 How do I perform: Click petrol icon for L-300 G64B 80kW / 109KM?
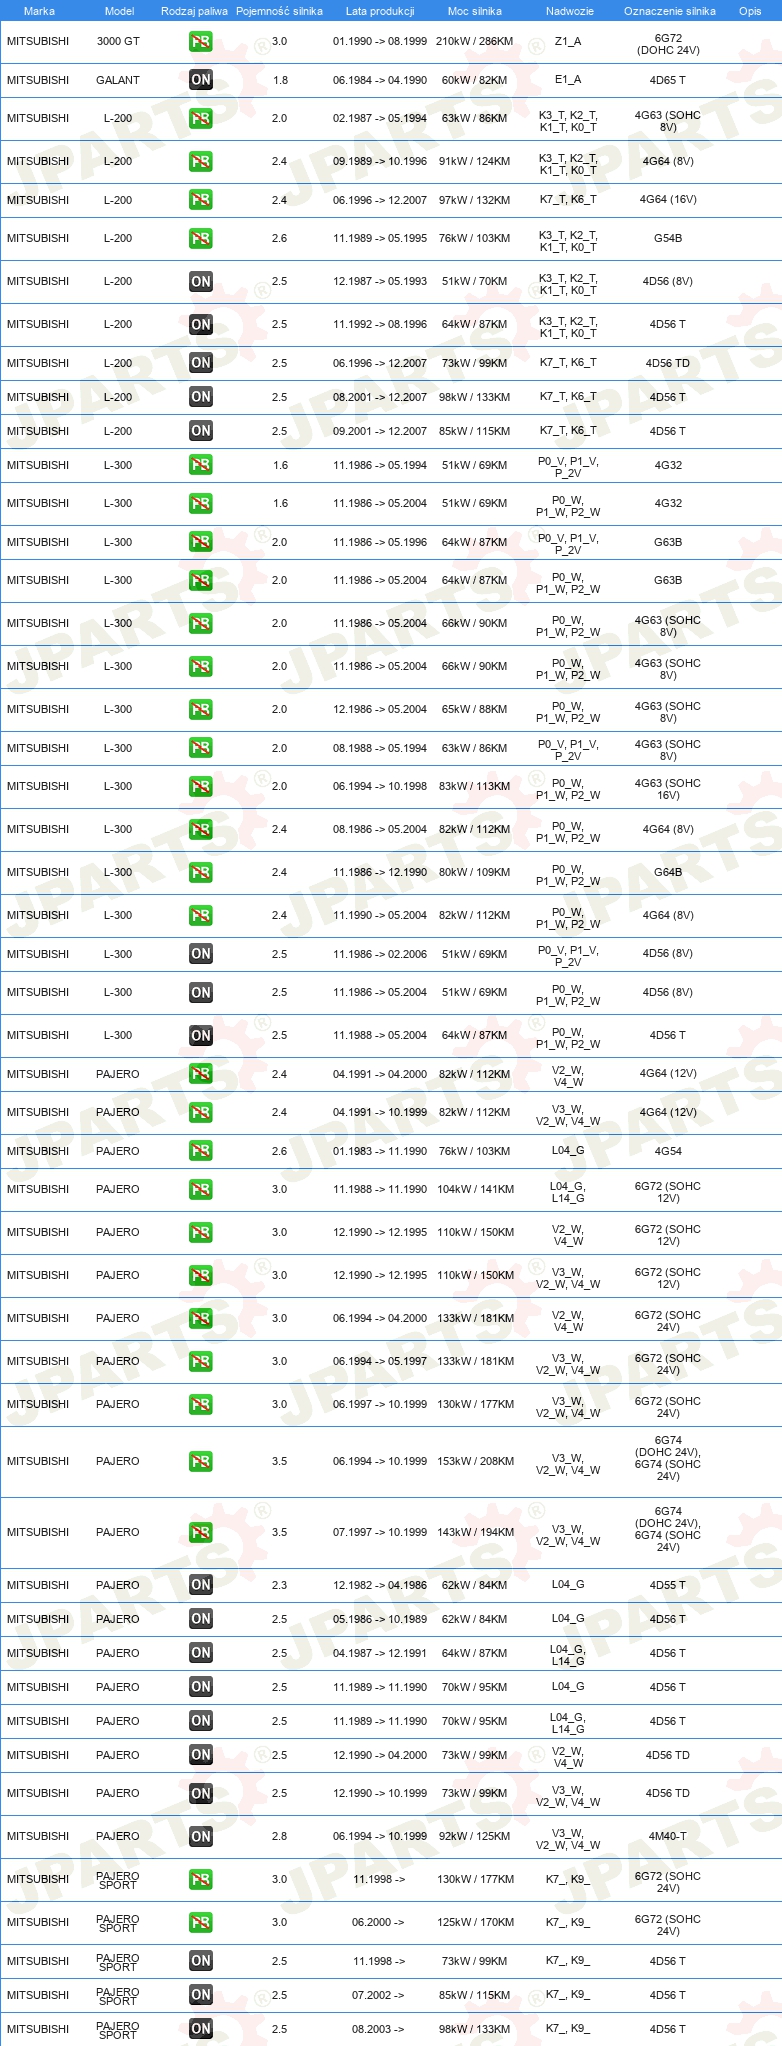pos(201,872)
